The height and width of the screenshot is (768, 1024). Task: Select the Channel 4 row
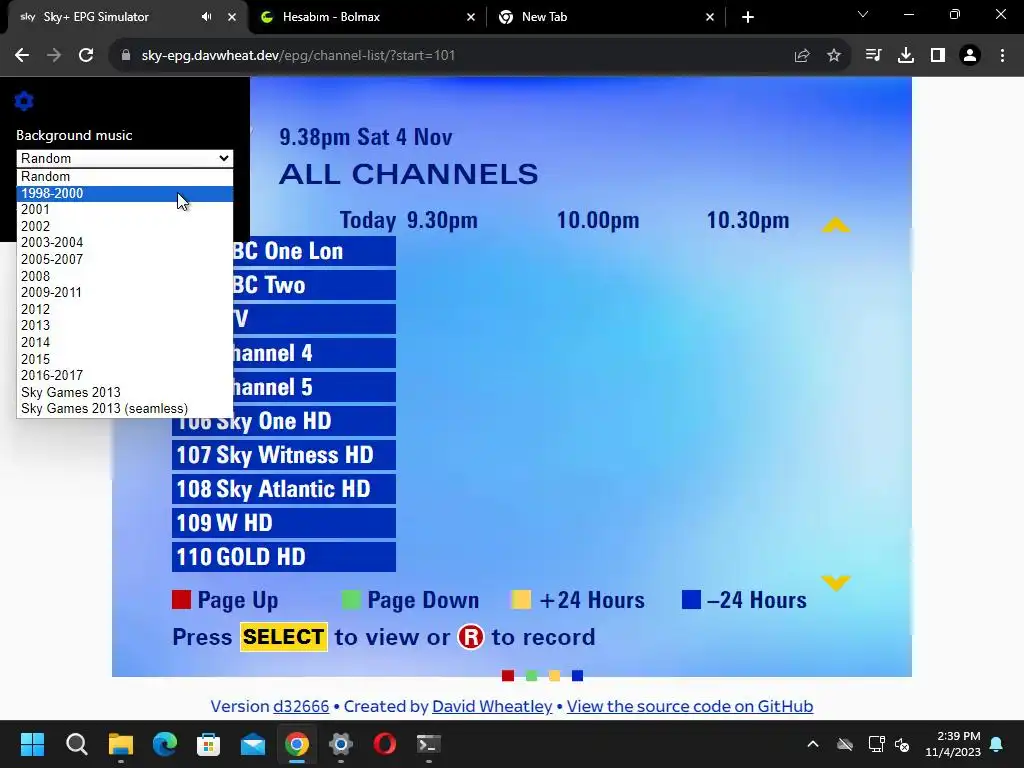coord(314,353)
